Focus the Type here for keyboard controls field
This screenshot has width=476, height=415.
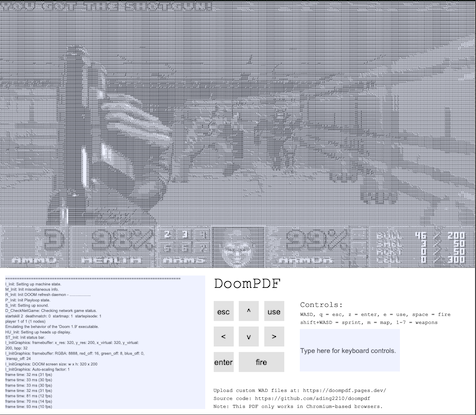[350, 350]
